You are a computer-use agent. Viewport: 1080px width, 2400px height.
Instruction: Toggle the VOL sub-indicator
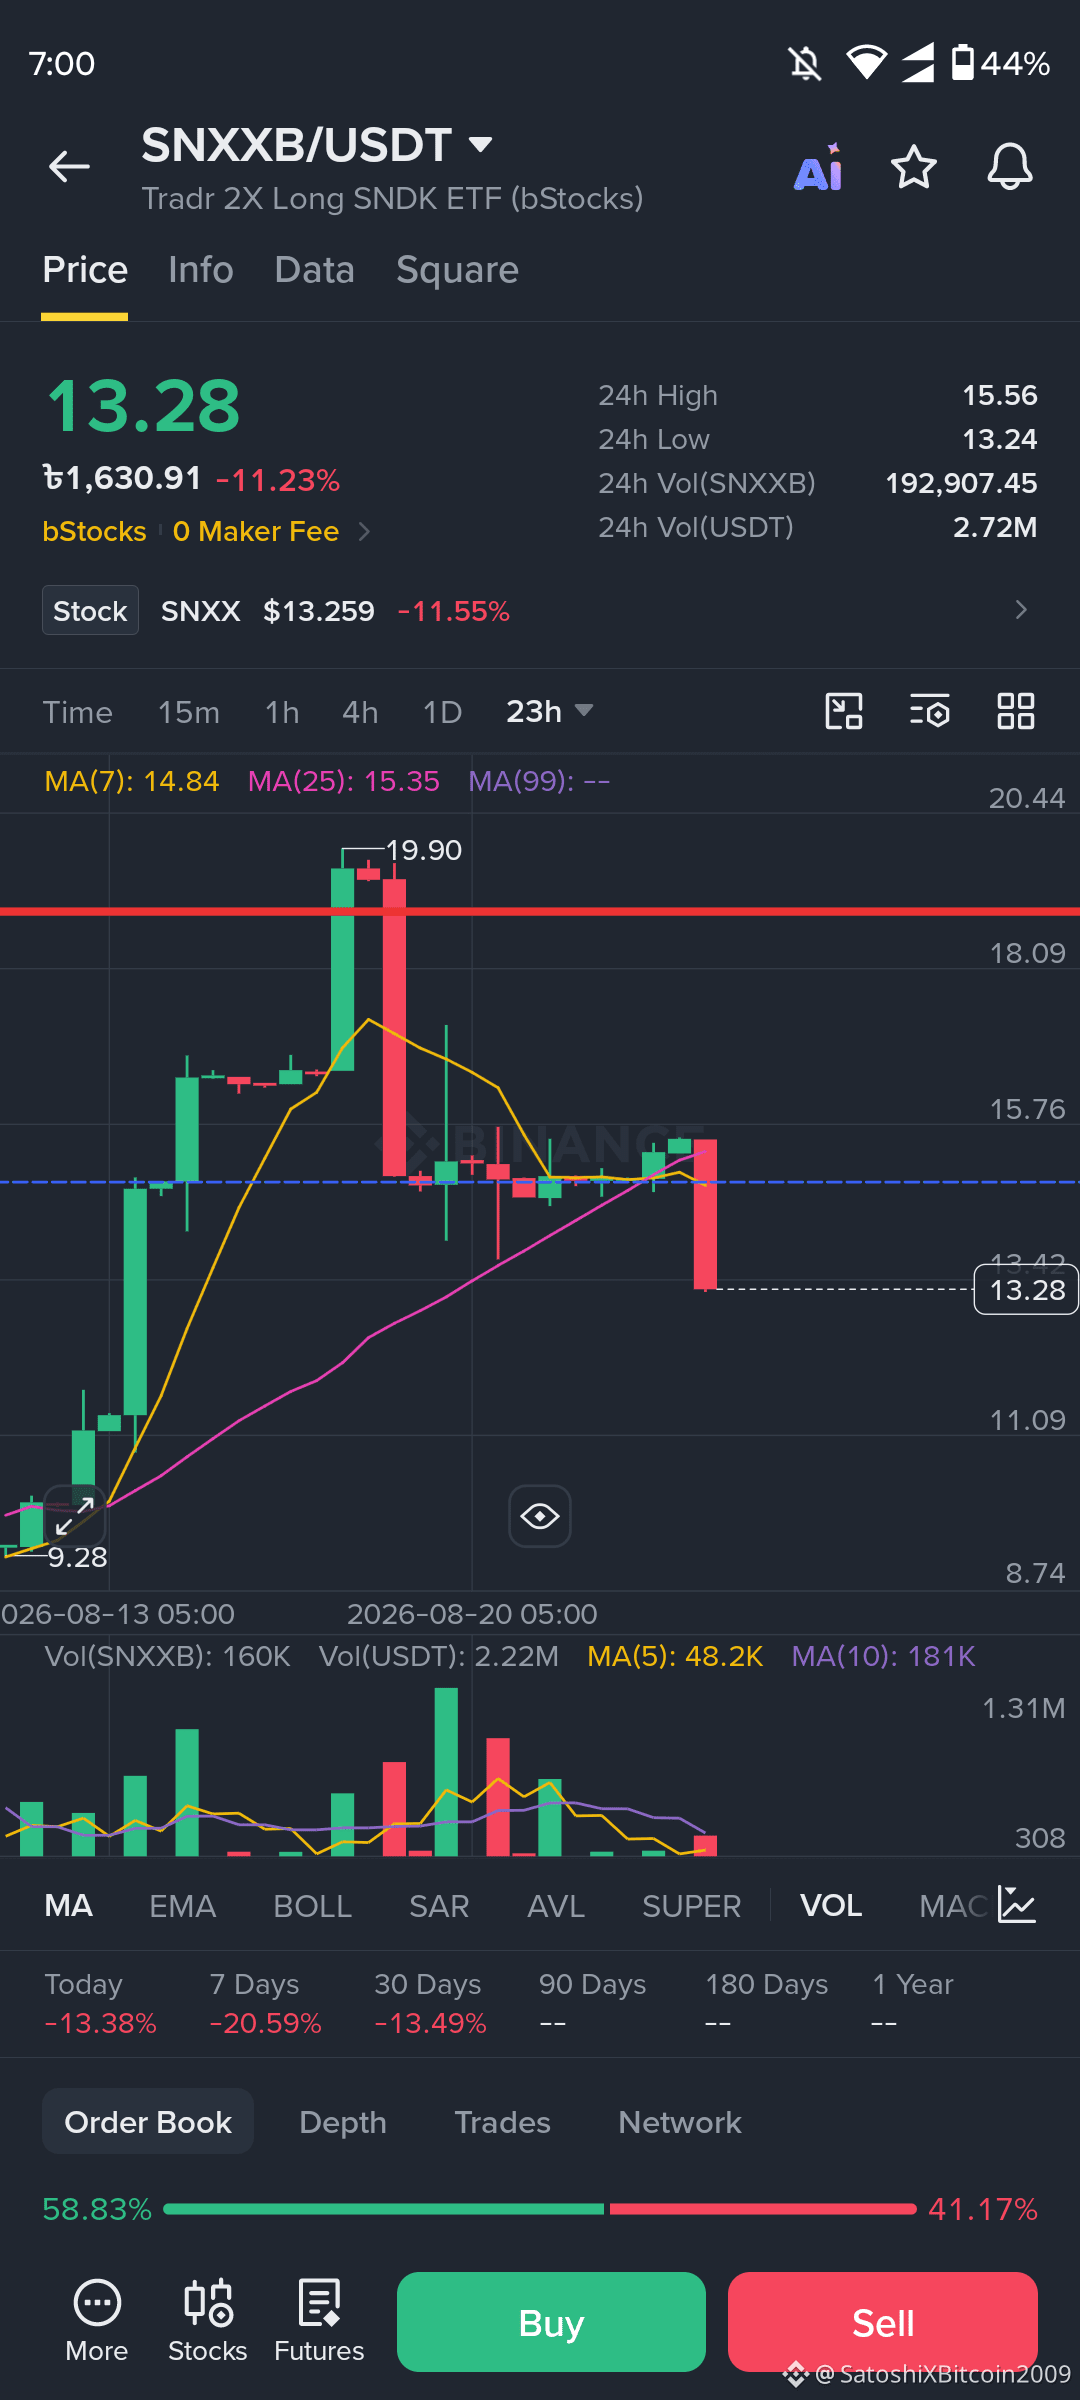coord(831,1905)
